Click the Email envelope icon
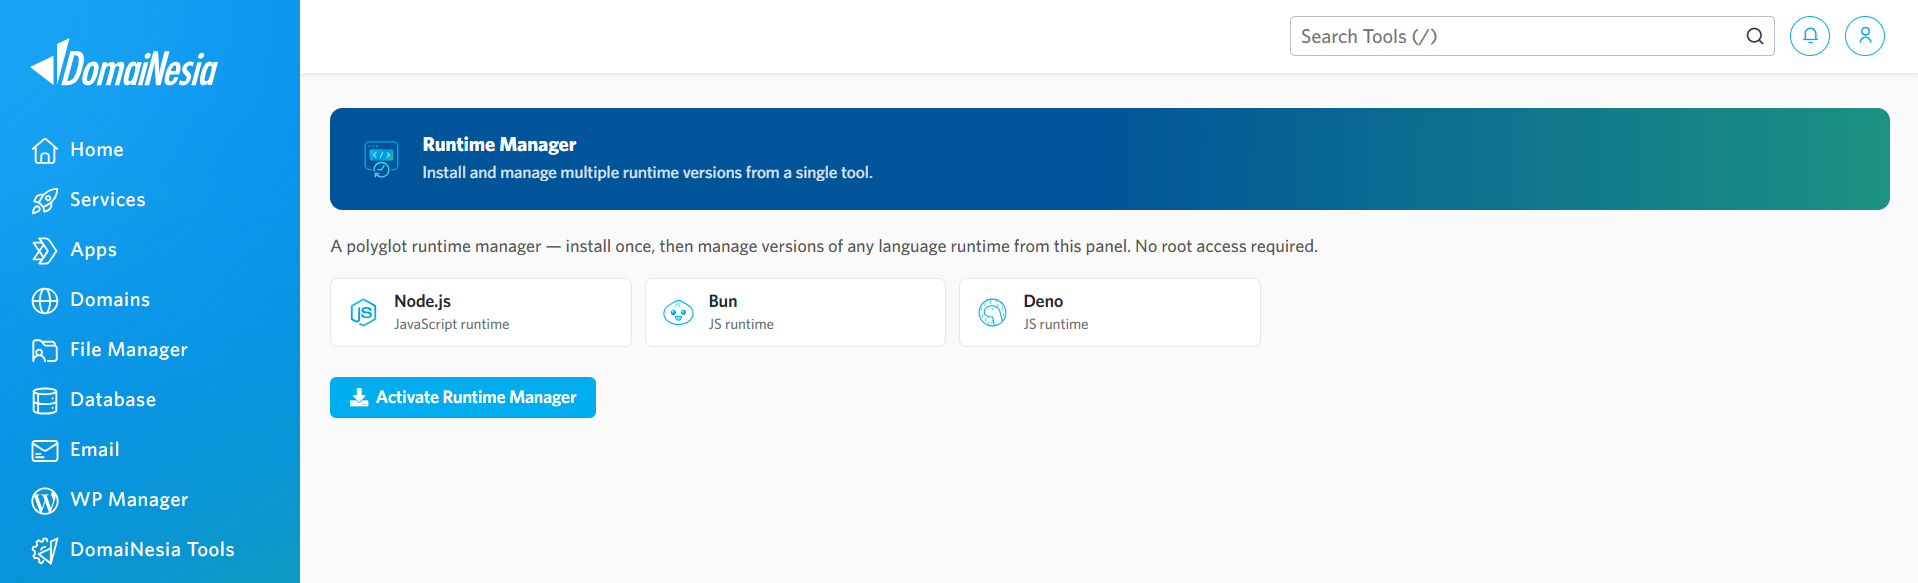The width and height of the screenshot is (1918, 583). [45, 450]
